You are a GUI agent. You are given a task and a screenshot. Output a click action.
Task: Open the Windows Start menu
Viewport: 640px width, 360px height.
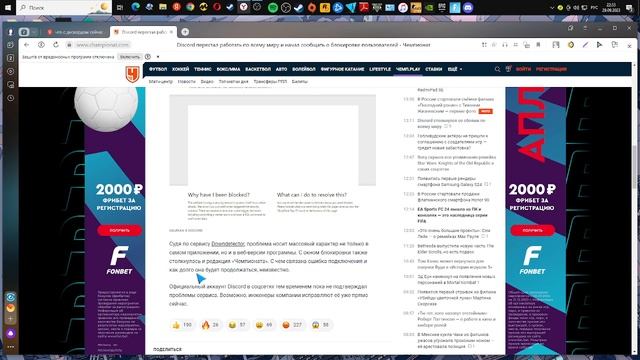coord(8,7)
